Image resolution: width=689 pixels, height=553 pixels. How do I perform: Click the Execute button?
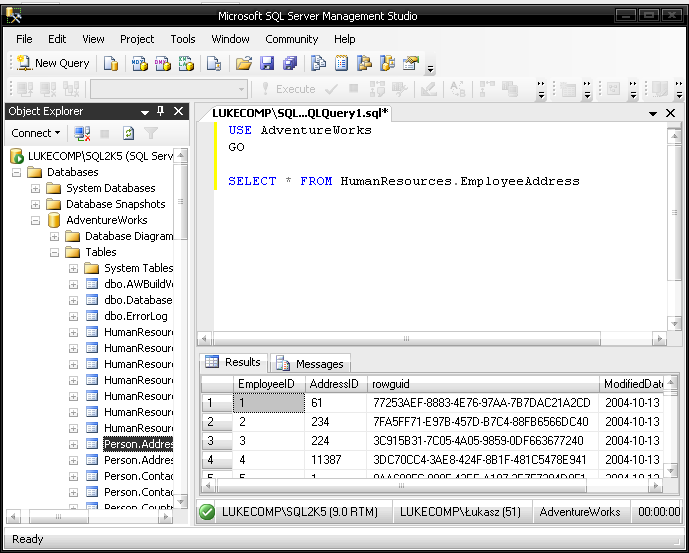click(288, 89)
